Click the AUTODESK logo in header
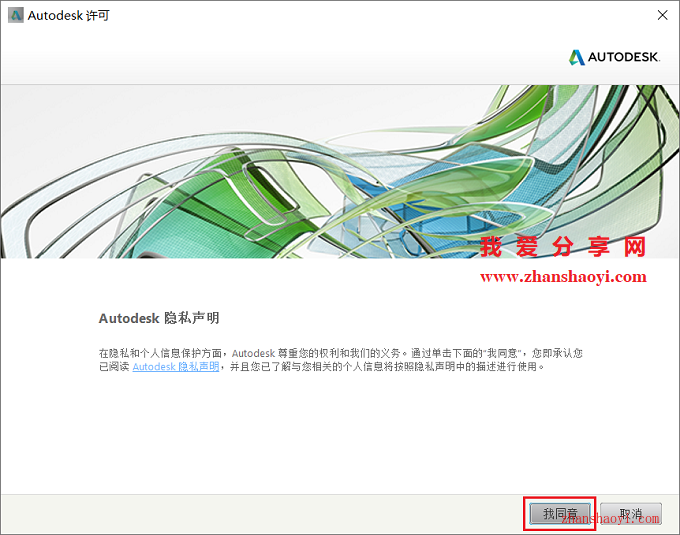 coord(615,57)
